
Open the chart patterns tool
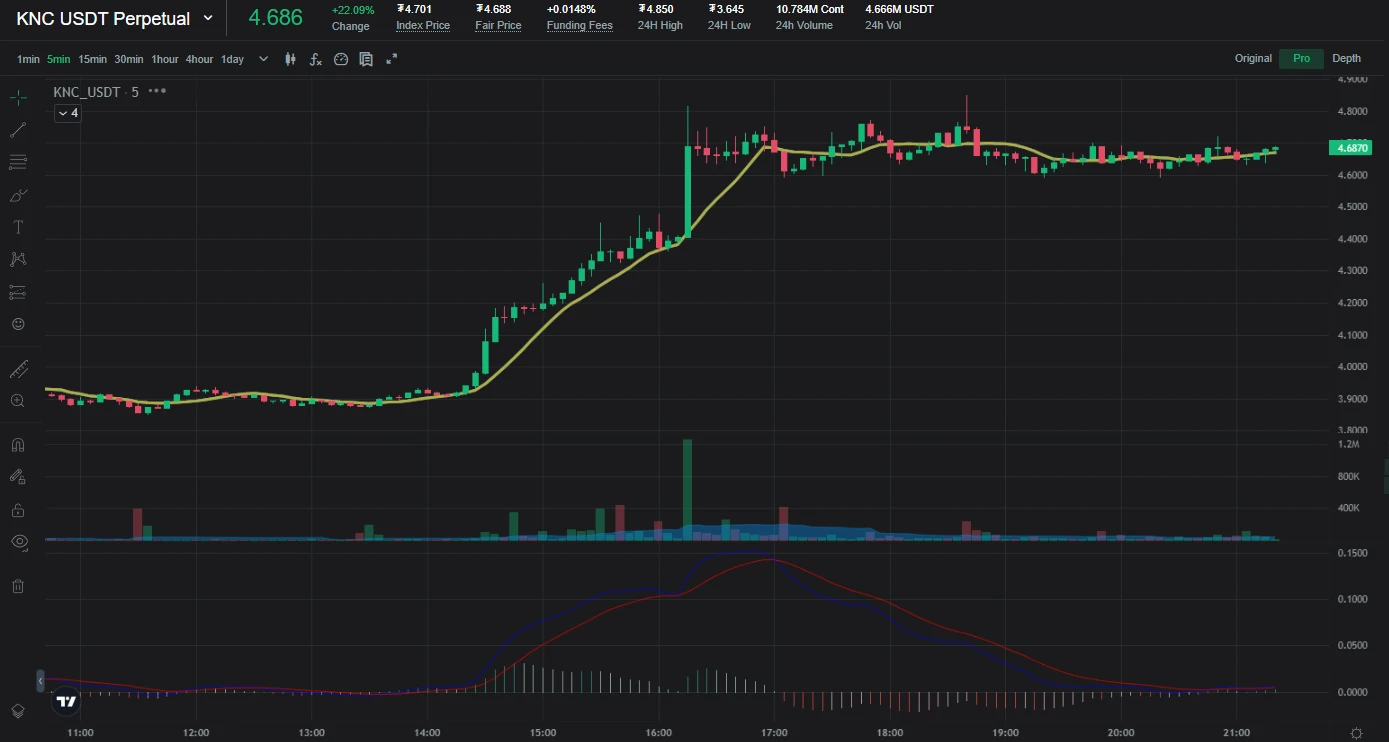[18, 260]
